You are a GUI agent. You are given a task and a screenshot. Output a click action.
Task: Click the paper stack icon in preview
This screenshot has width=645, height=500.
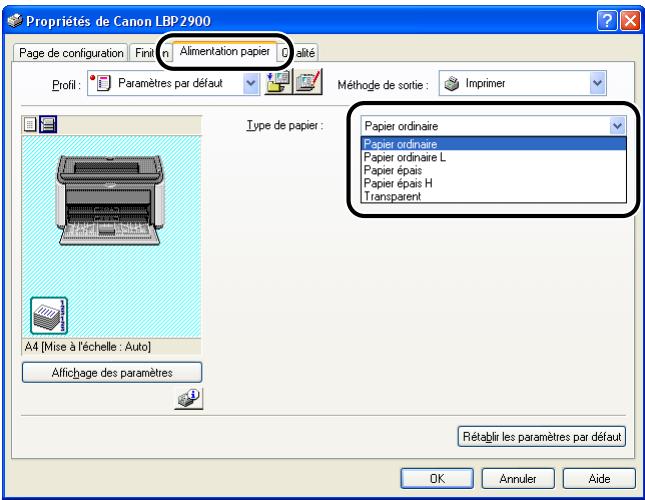(49, 315)
